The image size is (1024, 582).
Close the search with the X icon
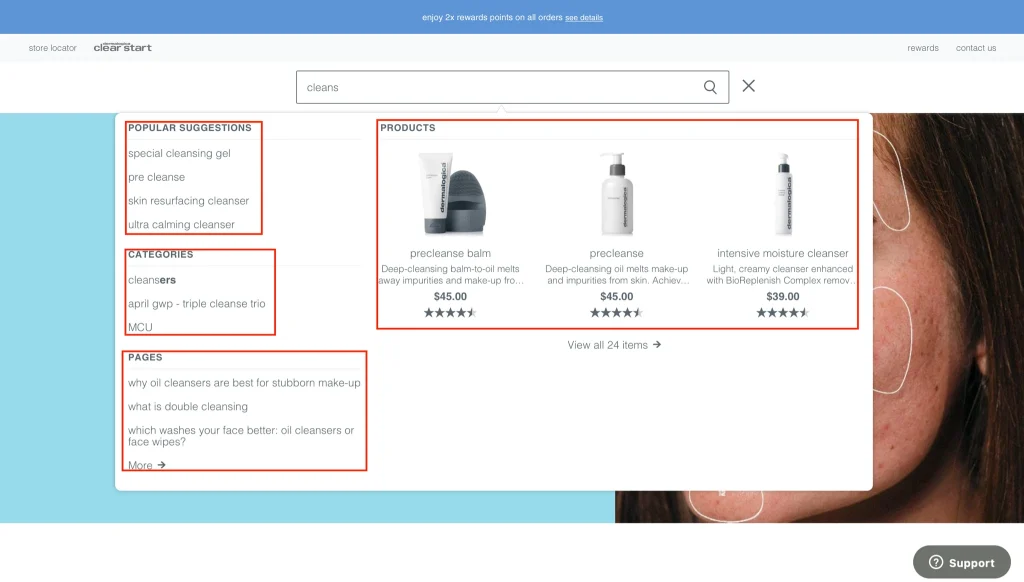748,86
